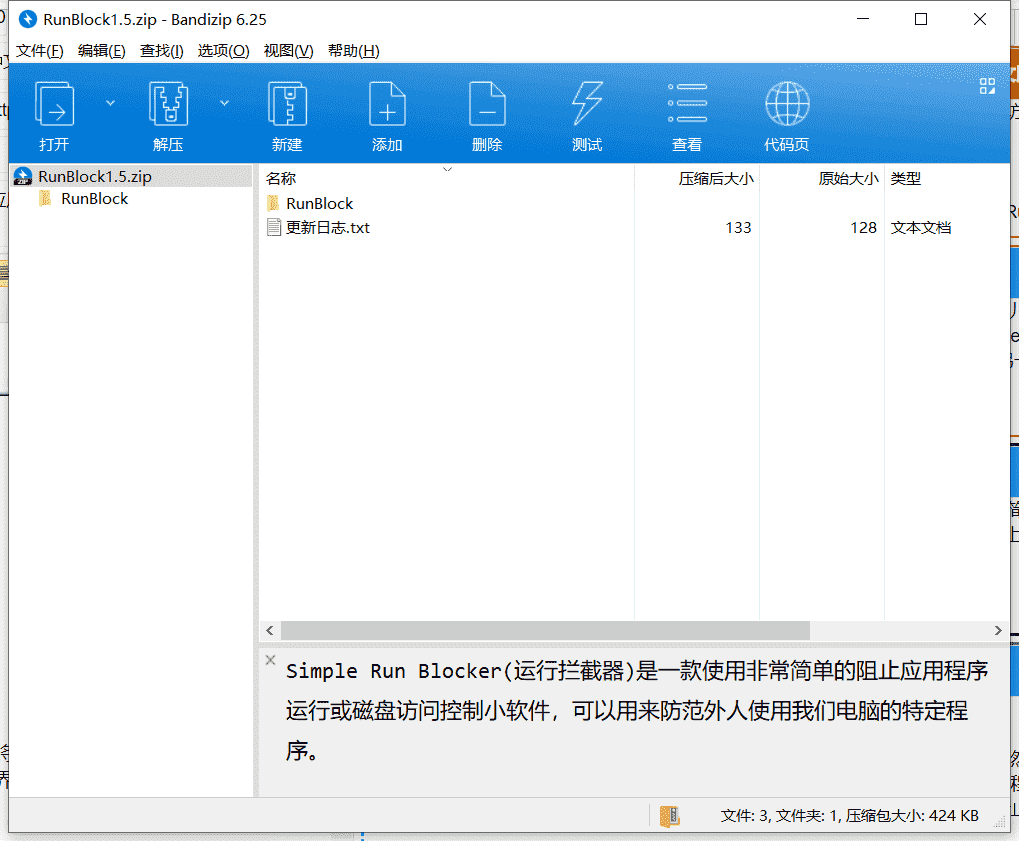Image resolution: width=1019 pixels, height=841 pixels.
Task: Click the horizontal scrollbar right arrow
Action: click(998, 630)
